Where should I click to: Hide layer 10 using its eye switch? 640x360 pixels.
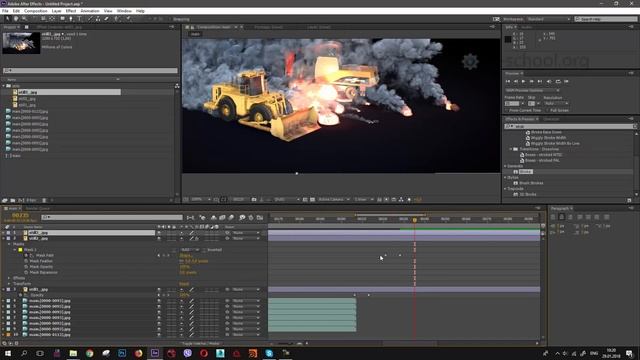pos(159,335)
